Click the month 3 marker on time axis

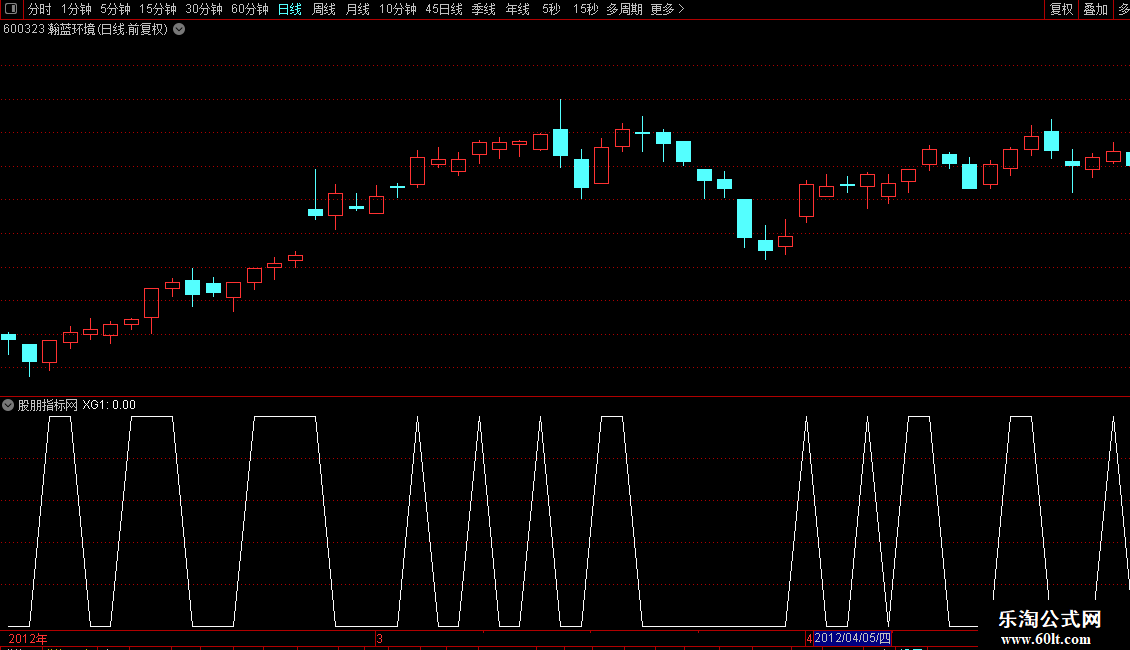[x=379, y=638]
